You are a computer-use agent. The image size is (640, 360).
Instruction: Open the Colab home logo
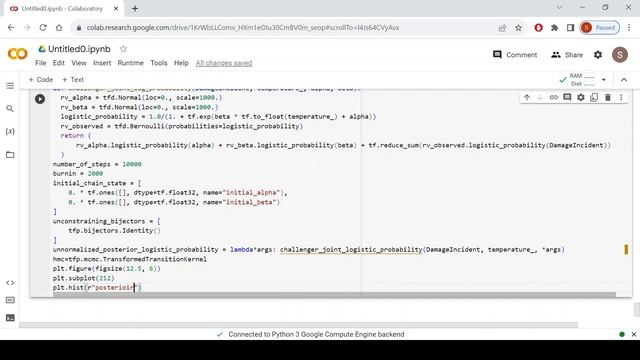click(x=18, y=54)
